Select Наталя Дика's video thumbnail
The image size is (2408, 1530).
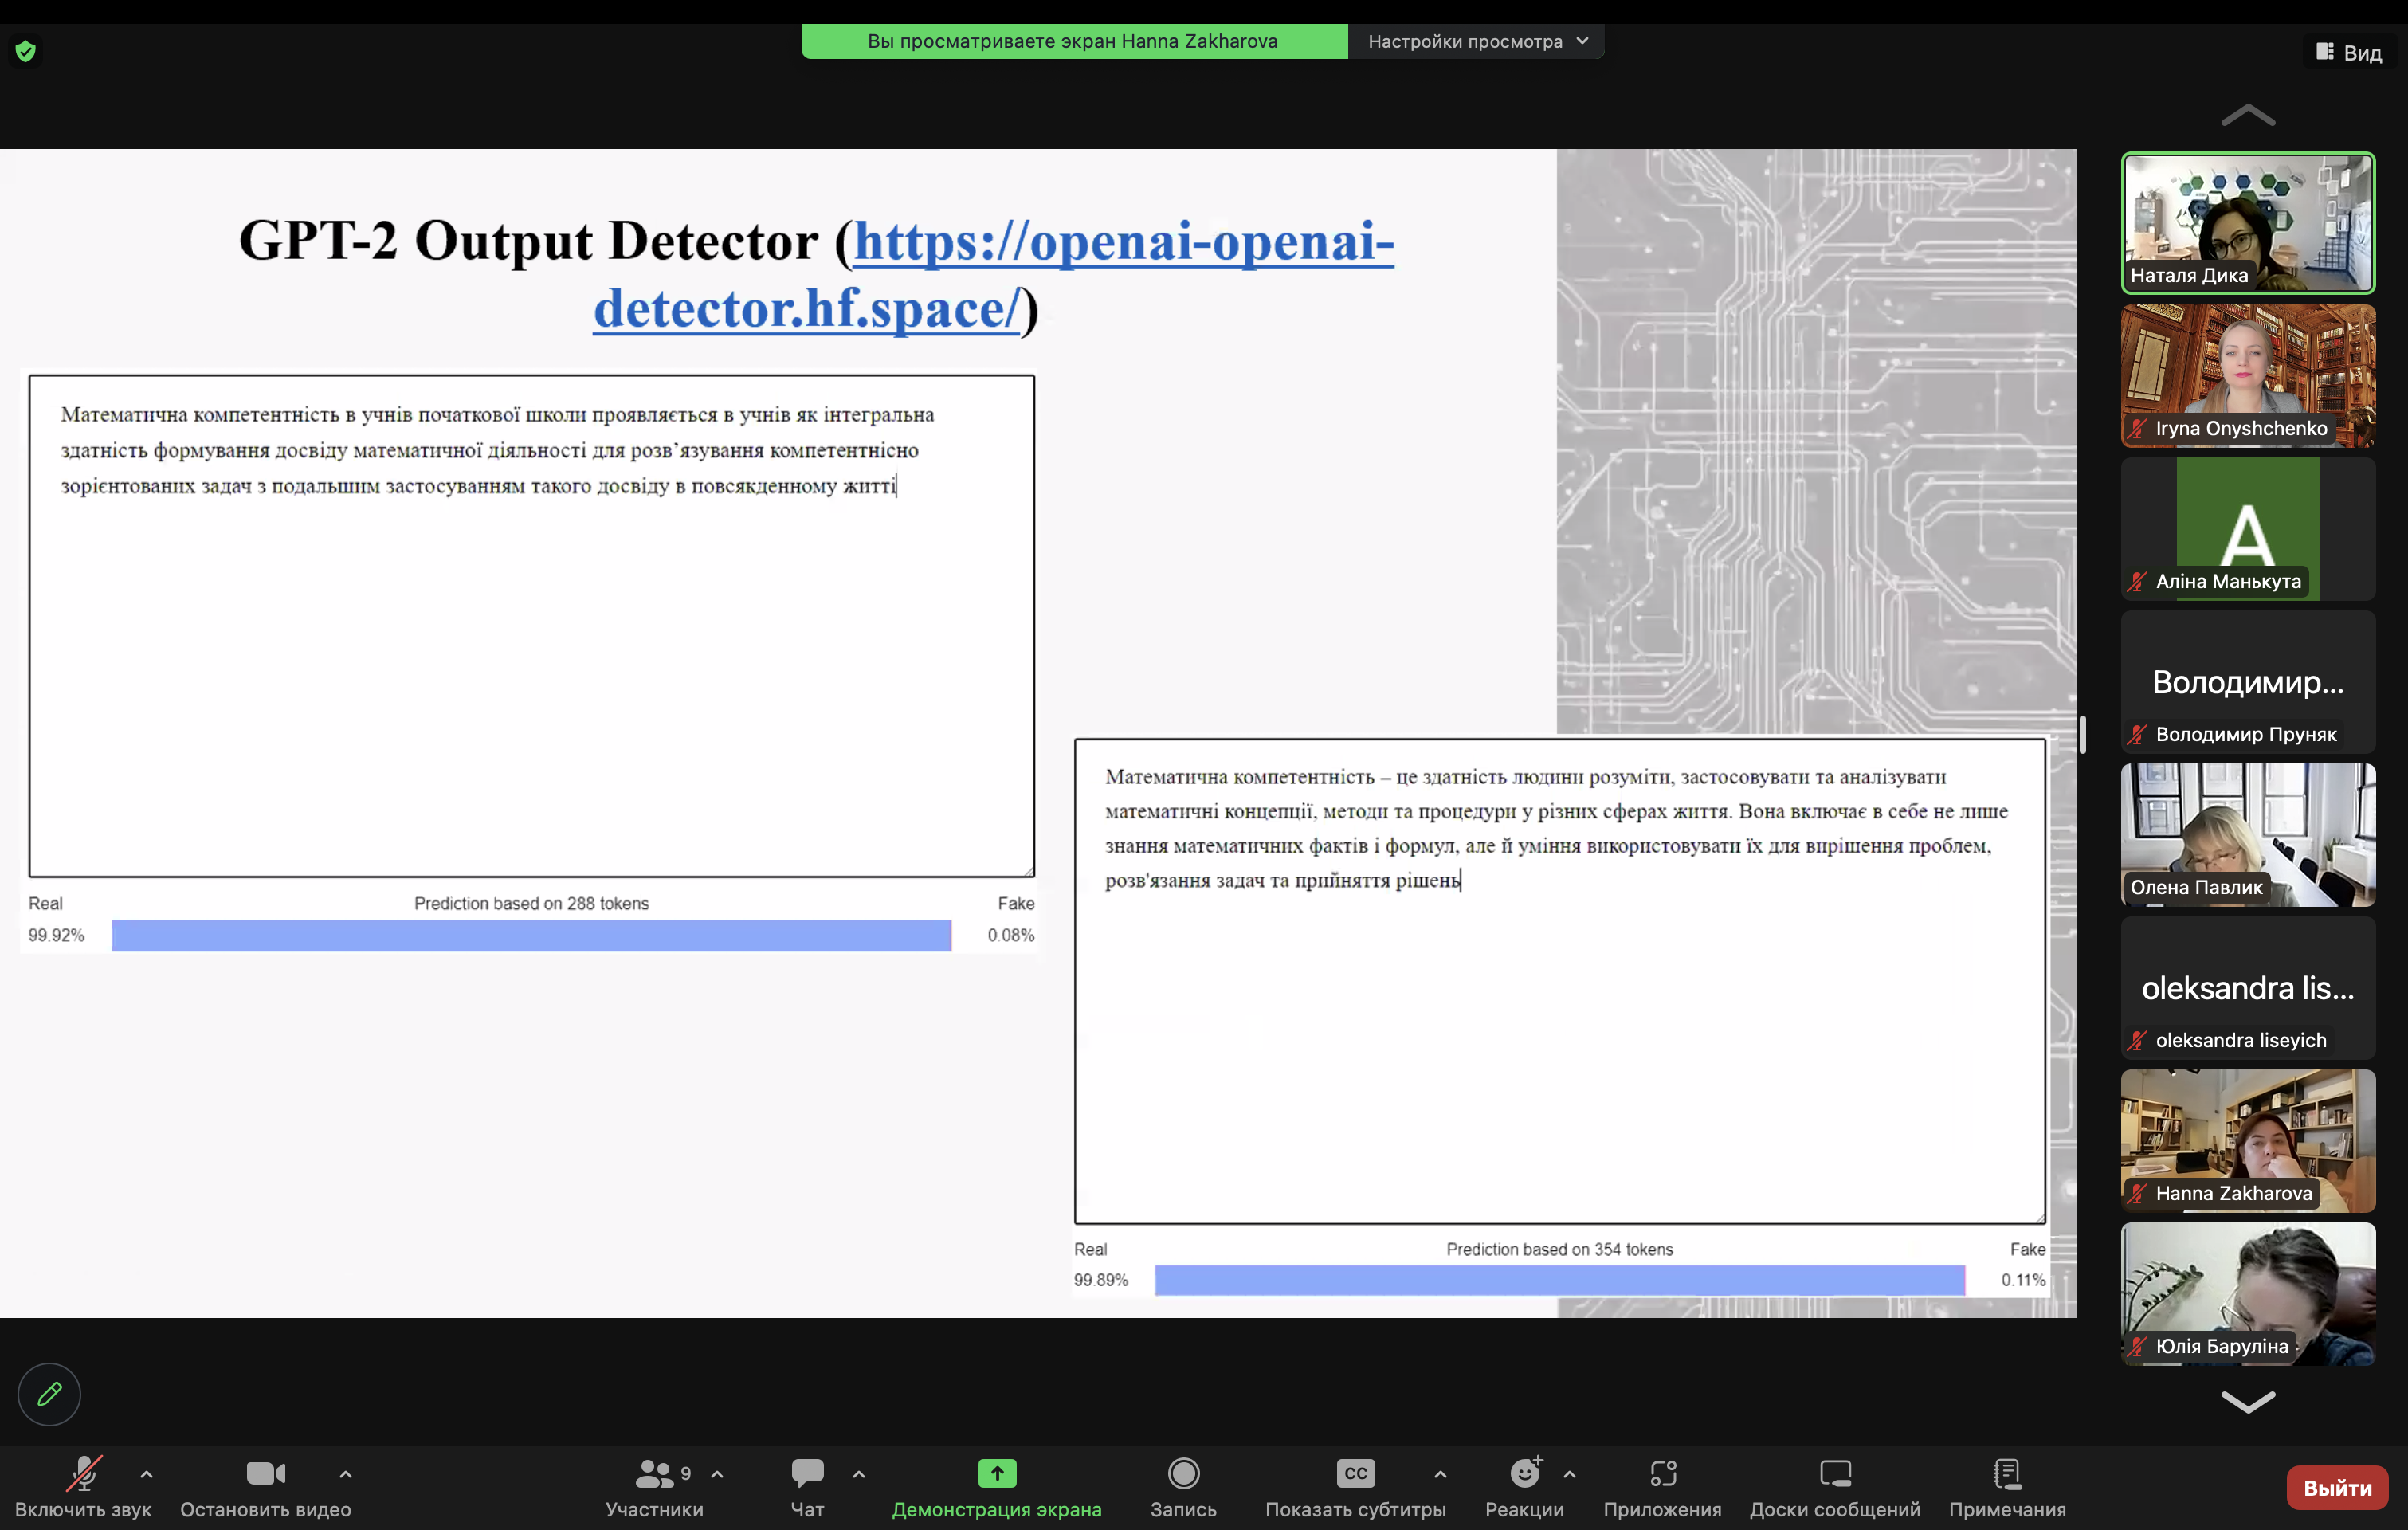click(2247, 222)
